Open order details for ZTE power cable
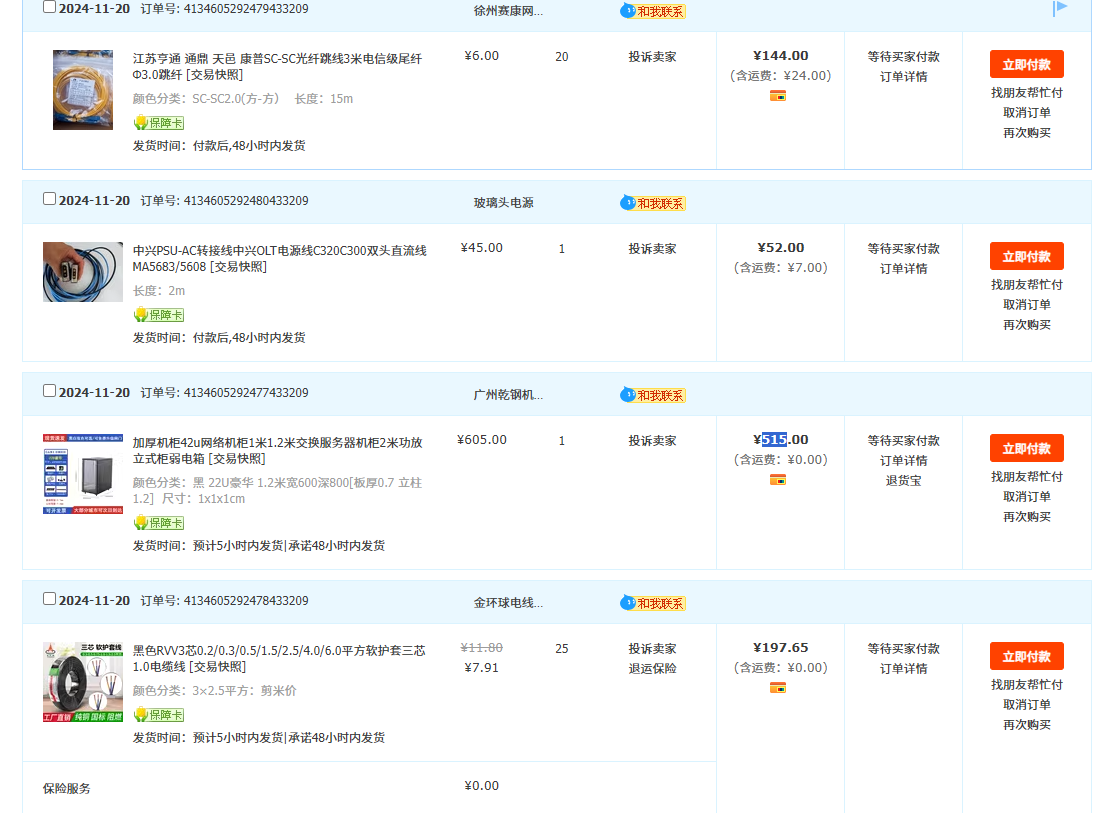The width and height of the screenshot is (1093, 813). tap(903, 269)
